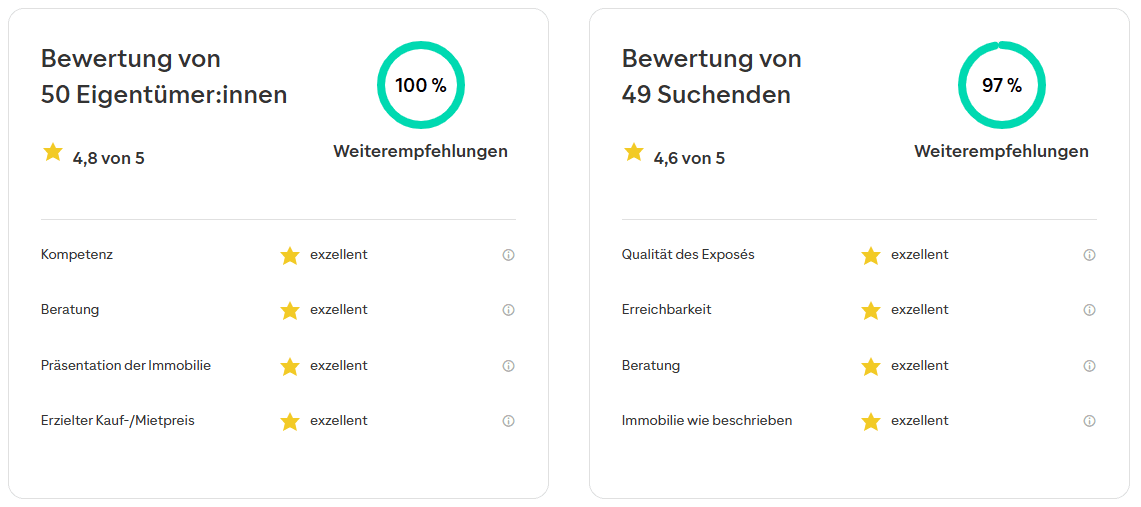Click the 97 % recommendation ring
1141x507 pixels.
click(x=1002, y=85)
